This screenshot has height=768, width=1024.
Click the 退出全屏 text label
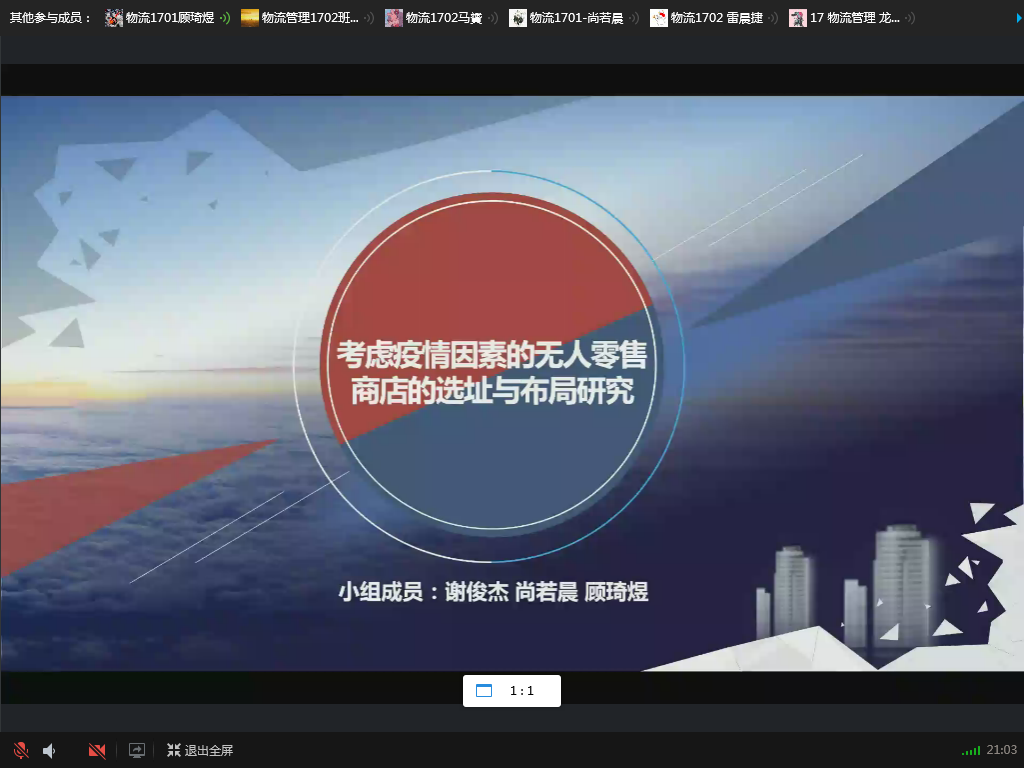(x=208, y=750)
